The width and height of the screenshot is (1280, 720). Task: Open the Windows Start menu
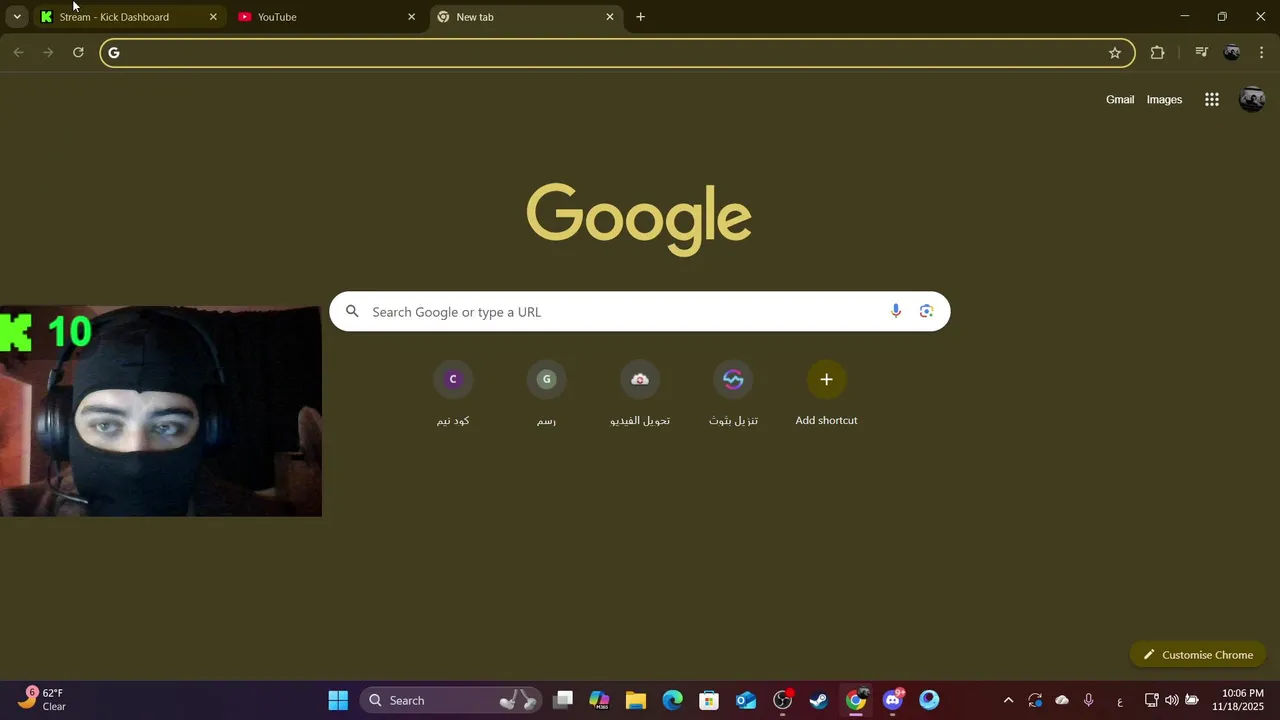tap(338, 700)
